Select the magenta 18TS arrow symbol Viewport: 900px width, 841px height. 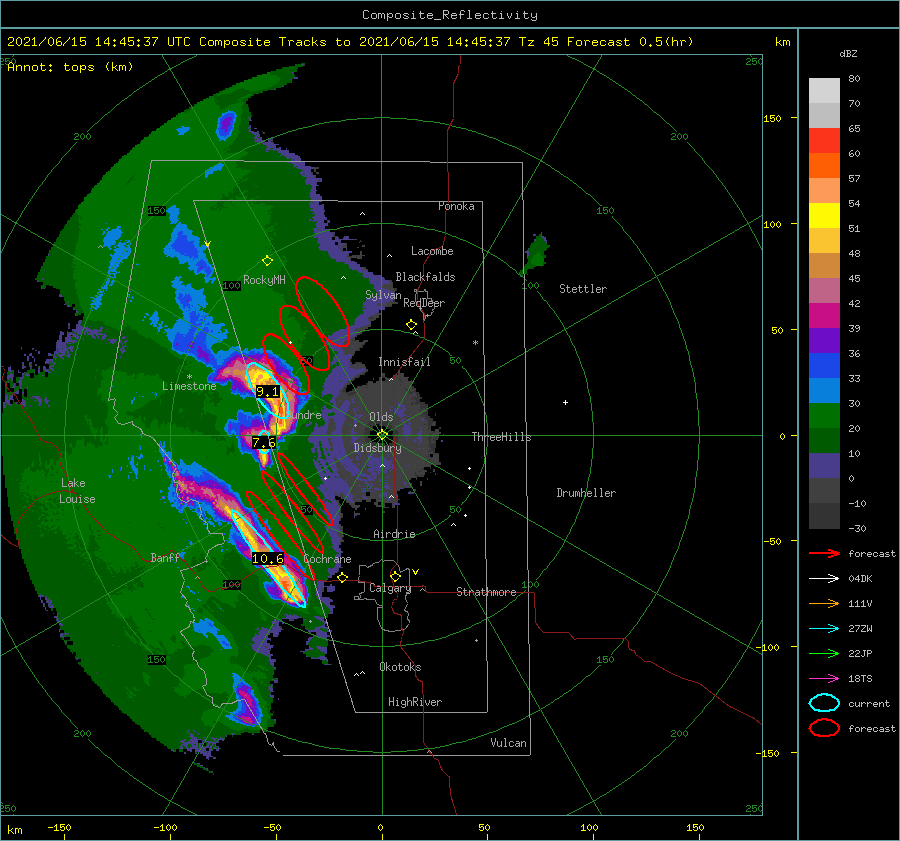tap(824, 679)
